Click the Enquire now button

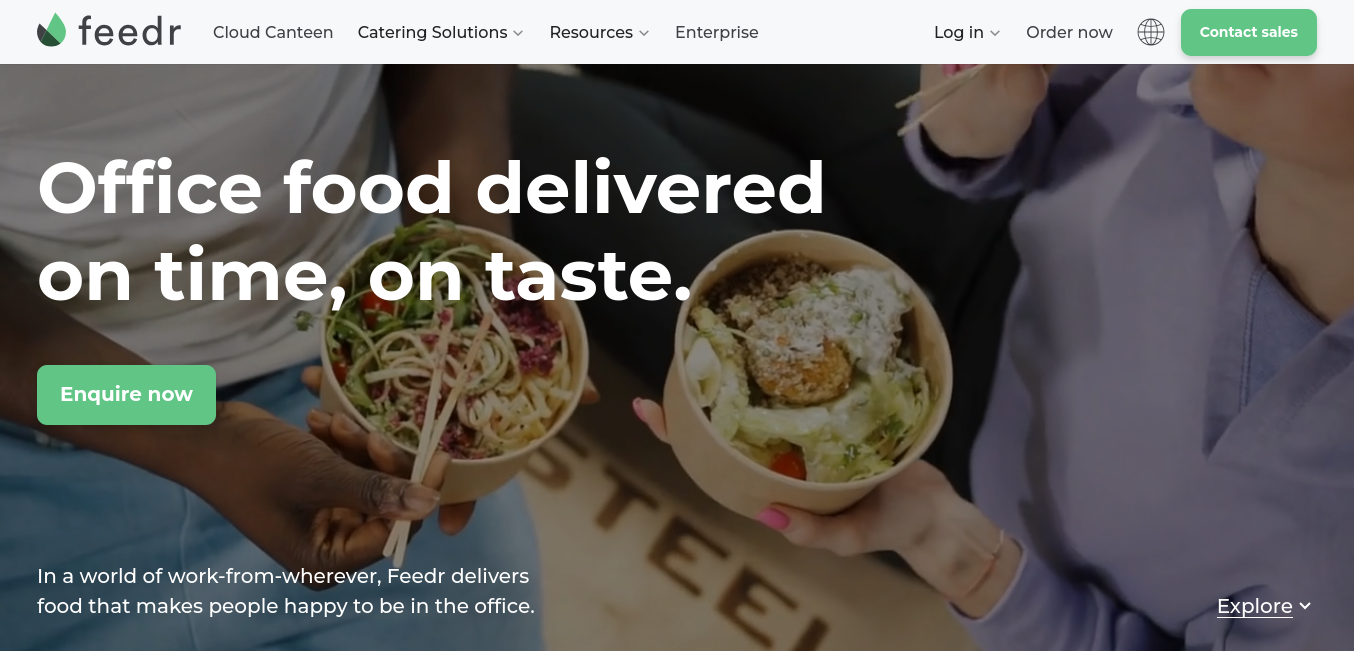coord(126,394)
